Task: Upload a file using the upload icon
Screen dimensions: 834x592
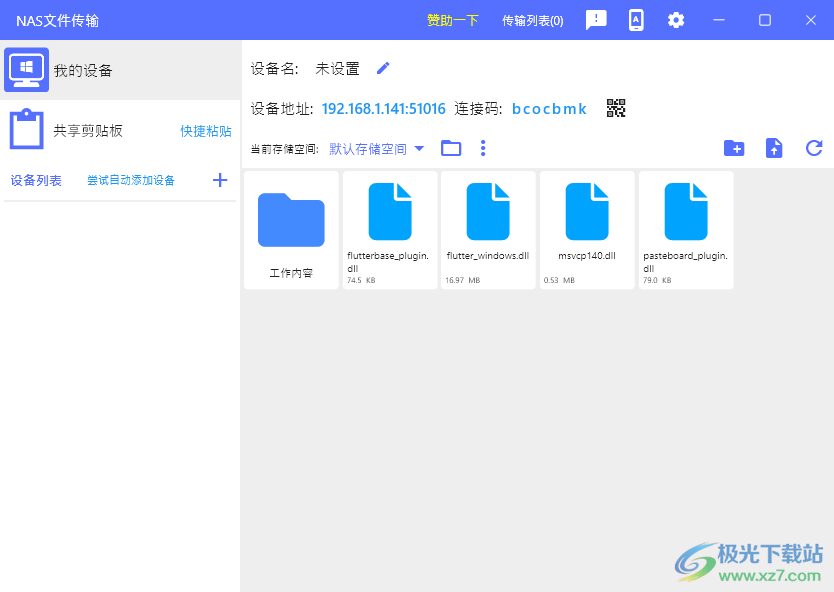Action: click(774, 148)
